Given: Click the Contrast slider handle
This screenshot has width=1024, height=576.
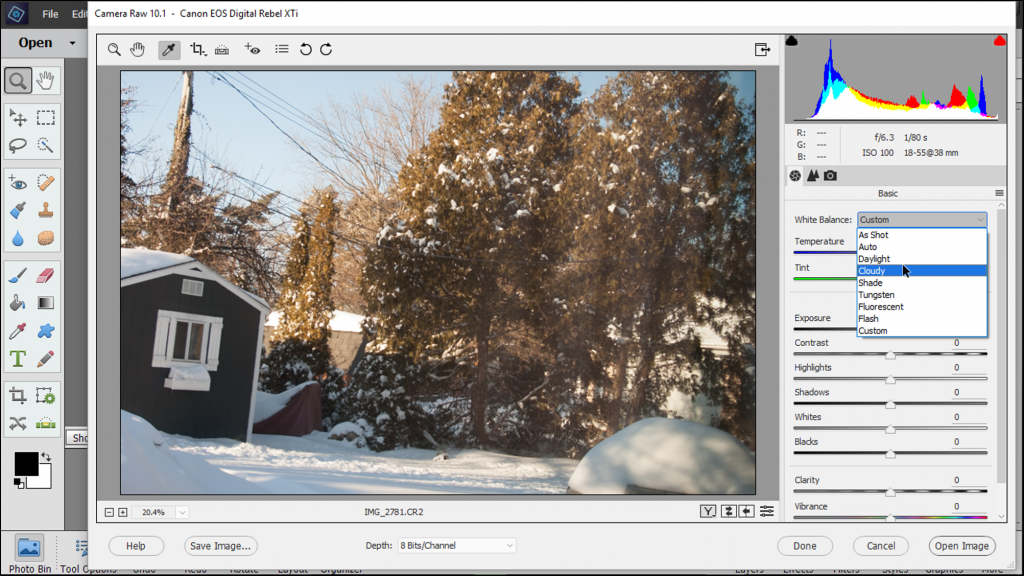Looking at the screenshot, I should click(x=890, y=355).
